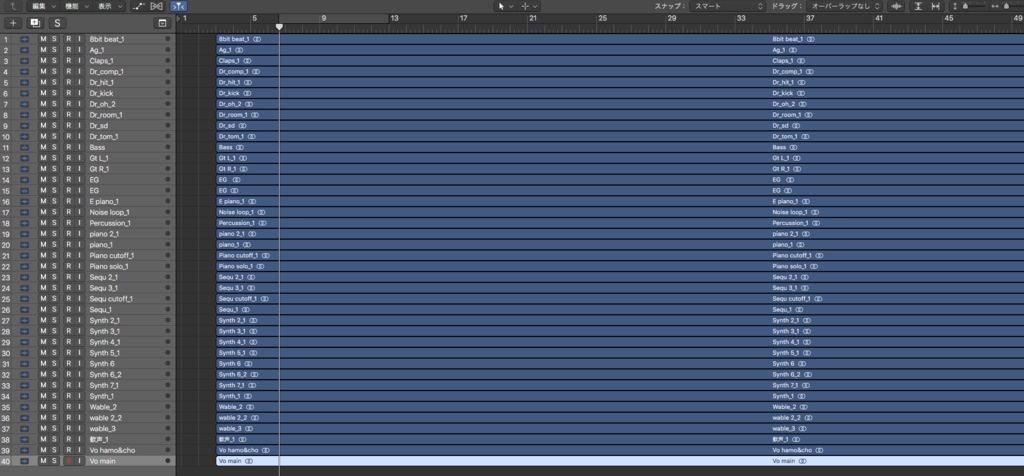Viewport: 1024px width, 476px height.
Task: Solo the Piano solo_1 track
Action: [x=54, y=266]
